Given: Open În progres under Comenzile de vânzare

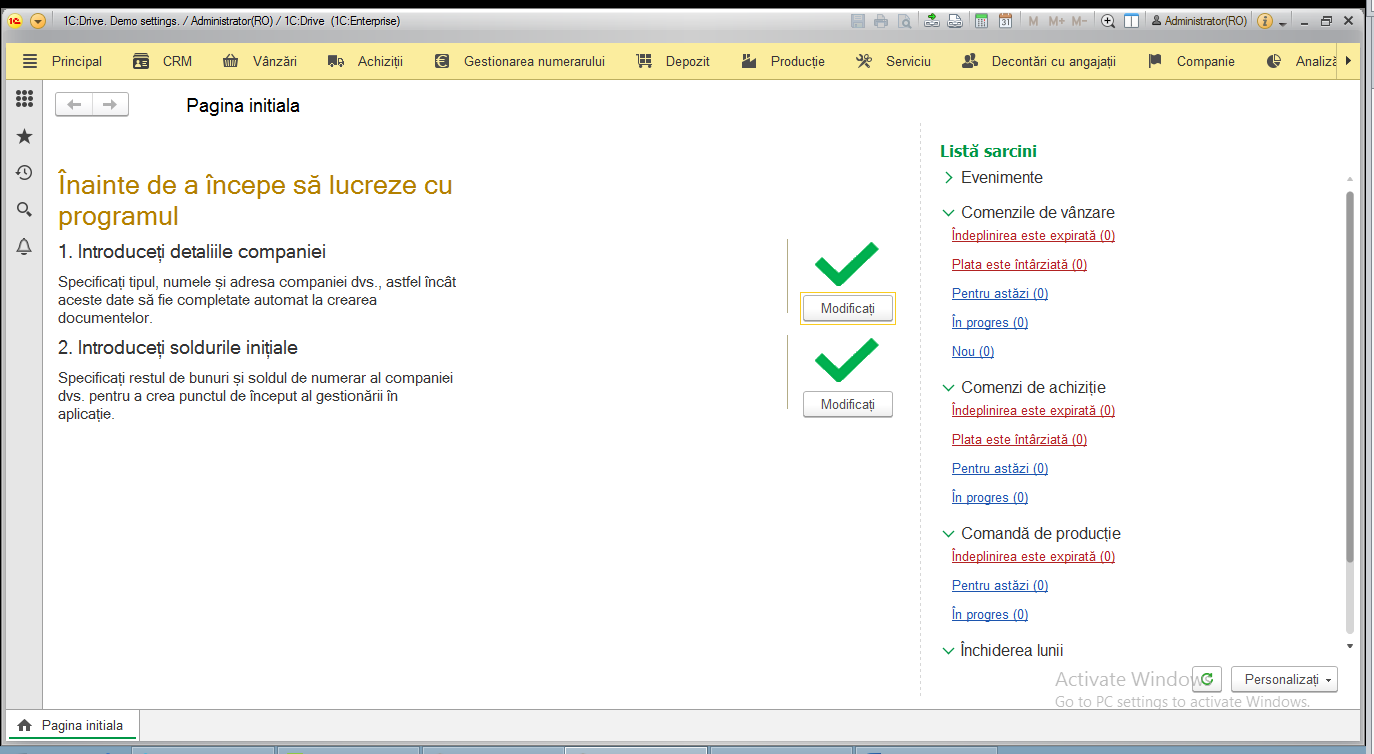Looking at the screenshot, I should click(x=990, y=323).
